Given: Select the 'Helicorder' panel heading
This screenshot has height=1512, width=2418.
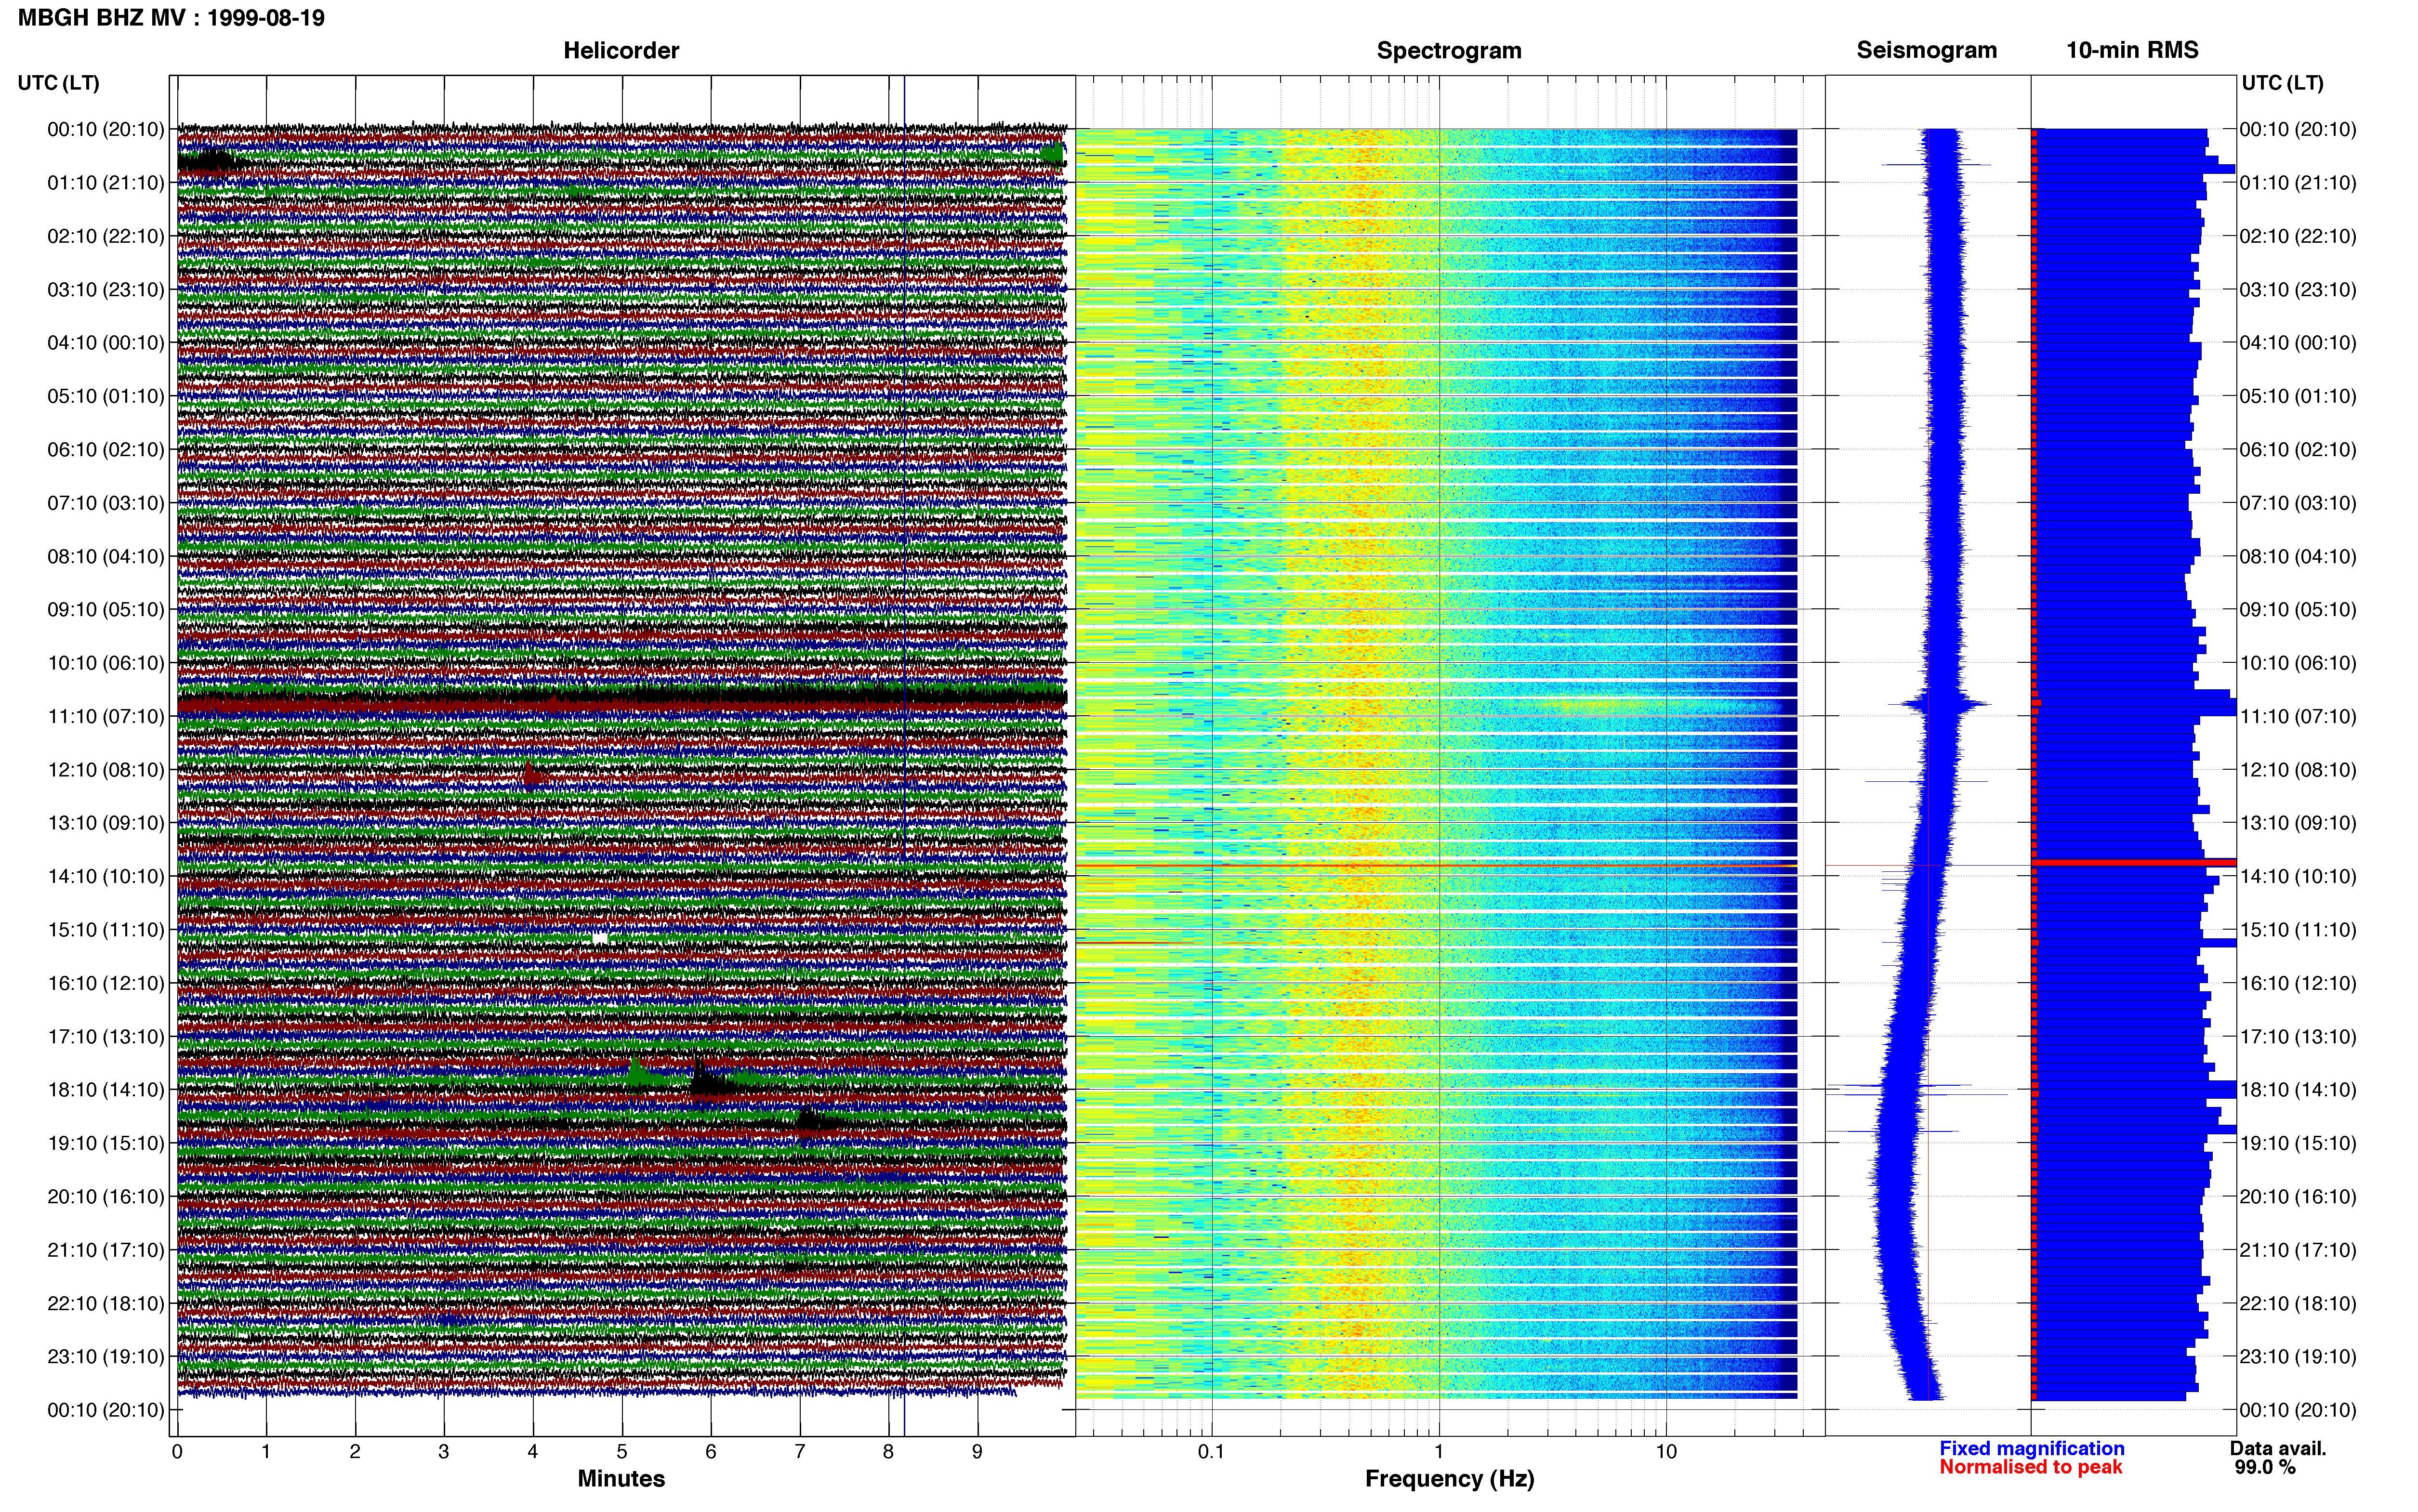Looking at the screenshot, I should [x=621, y=51].
